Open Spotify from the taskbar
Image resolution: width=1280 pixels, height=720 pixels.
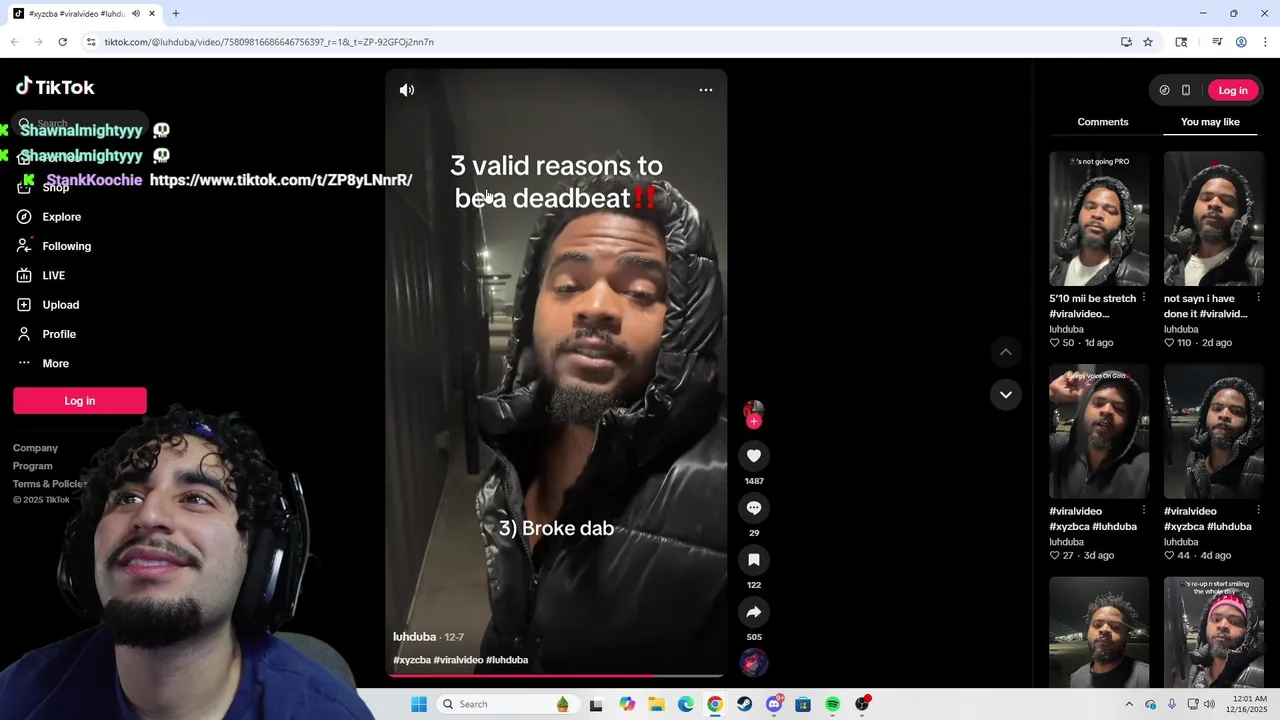click(x=832, y=704)
